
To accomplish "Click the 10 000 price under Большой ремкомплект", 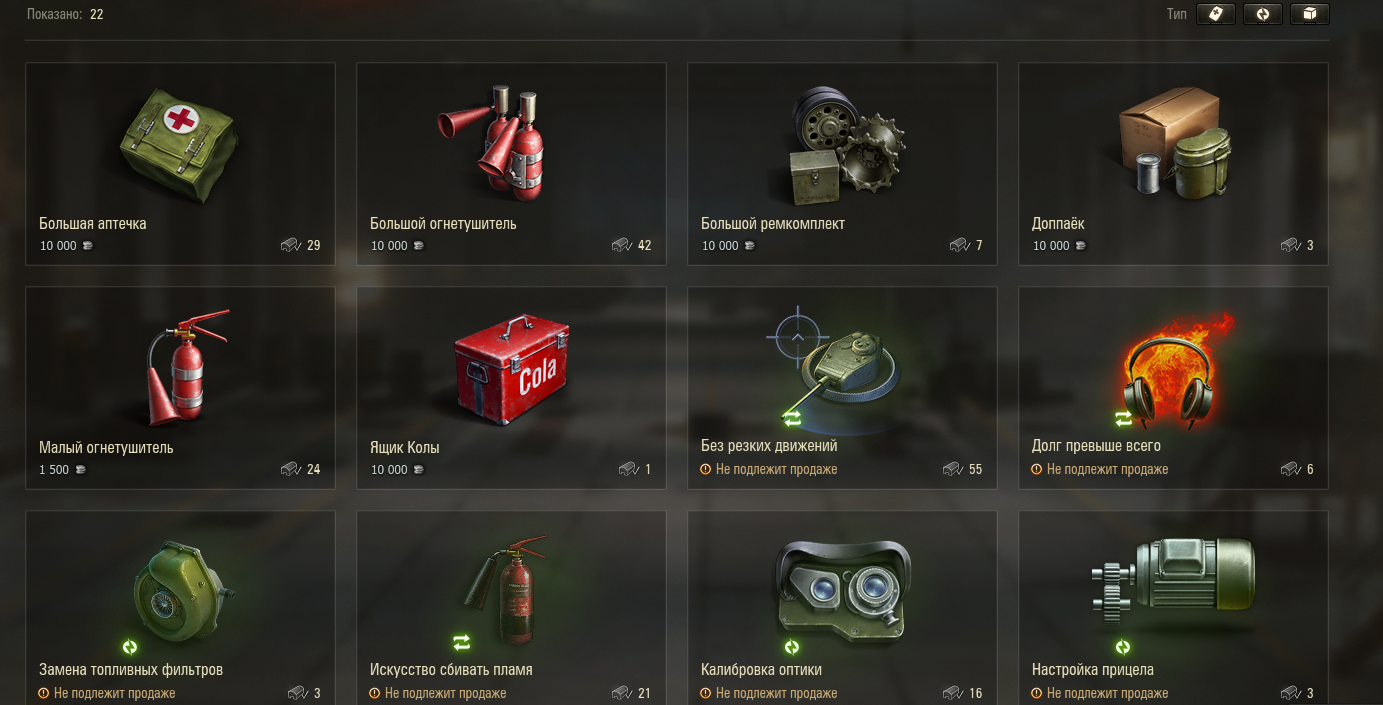I will tap(720, 246).
